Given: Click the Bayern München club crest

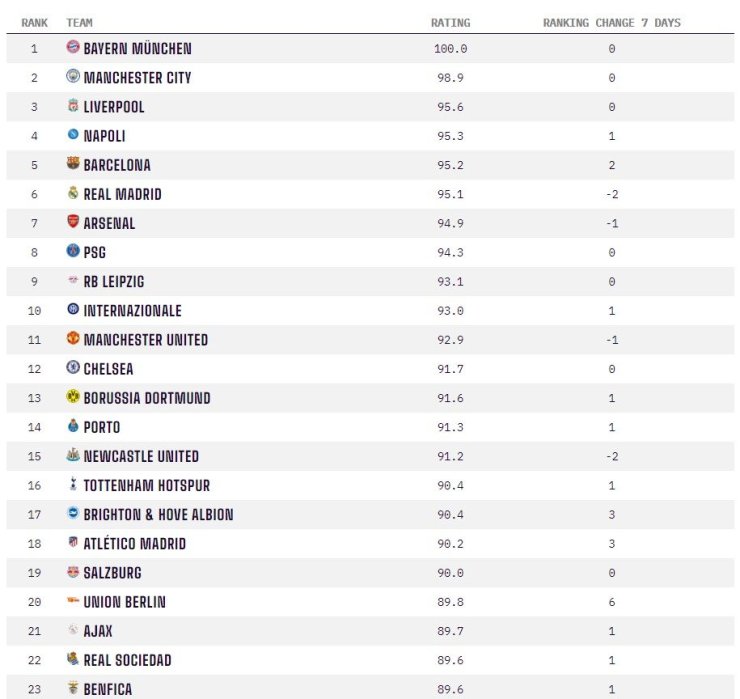Looking at the screenshot, I should (73, 47).
